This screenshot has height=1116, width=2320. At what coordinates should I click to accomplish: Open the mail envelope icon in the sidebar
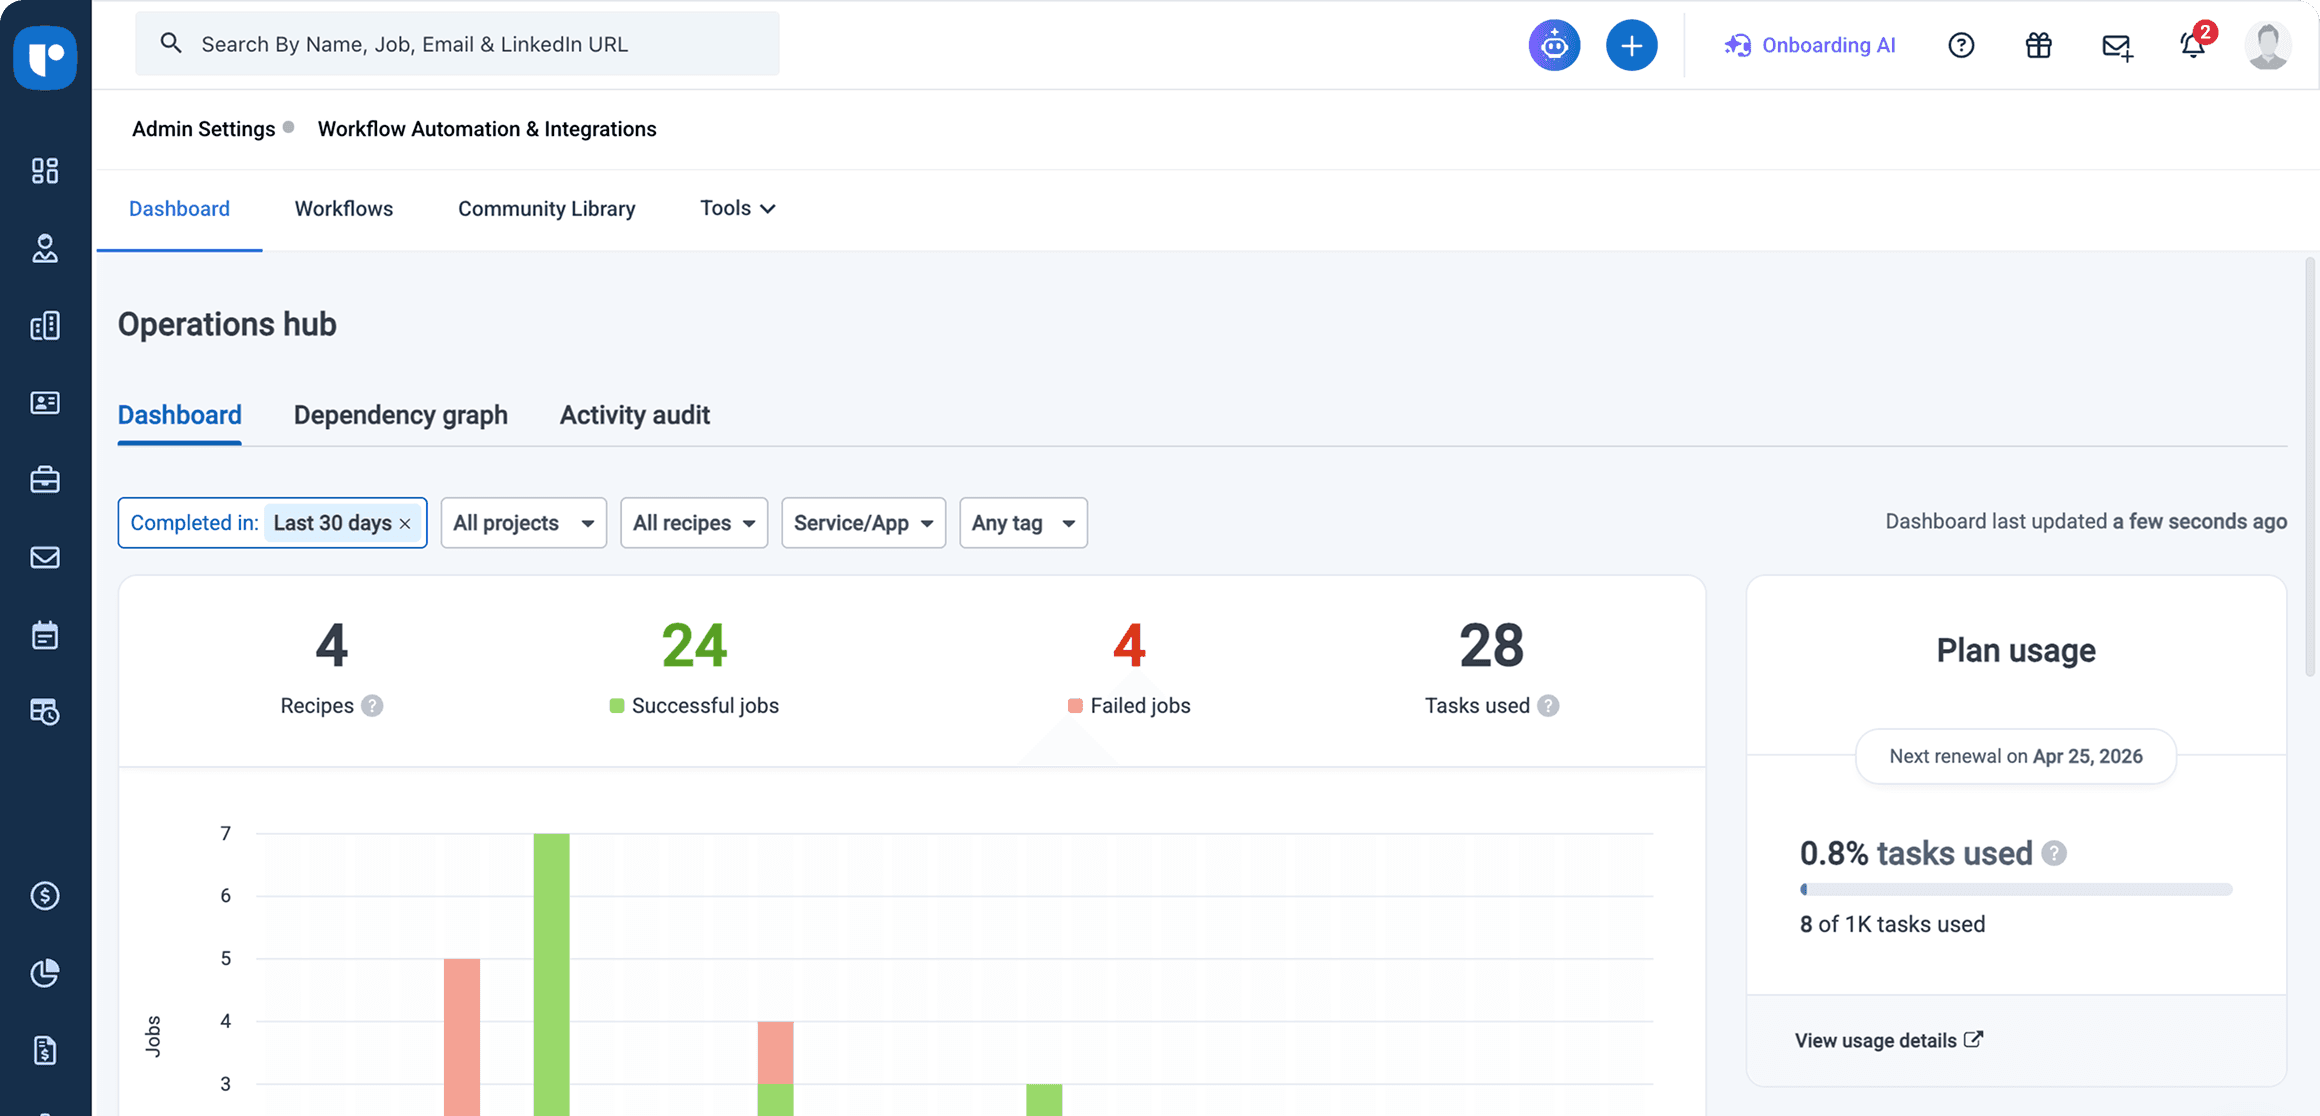pos(45,557)
